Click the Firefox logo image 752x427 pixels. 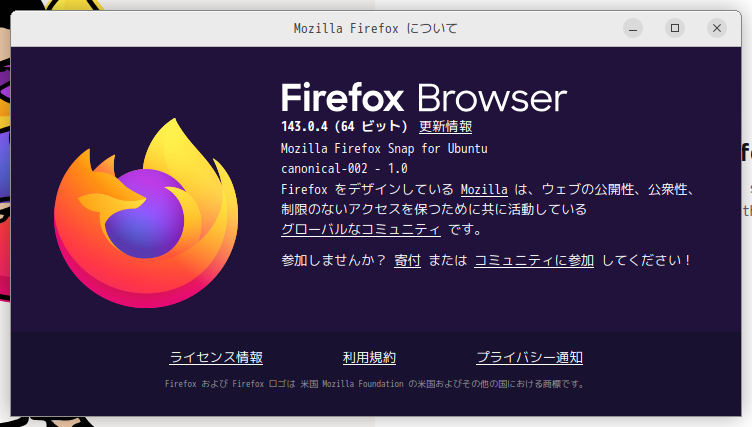[x=146, y=213]
